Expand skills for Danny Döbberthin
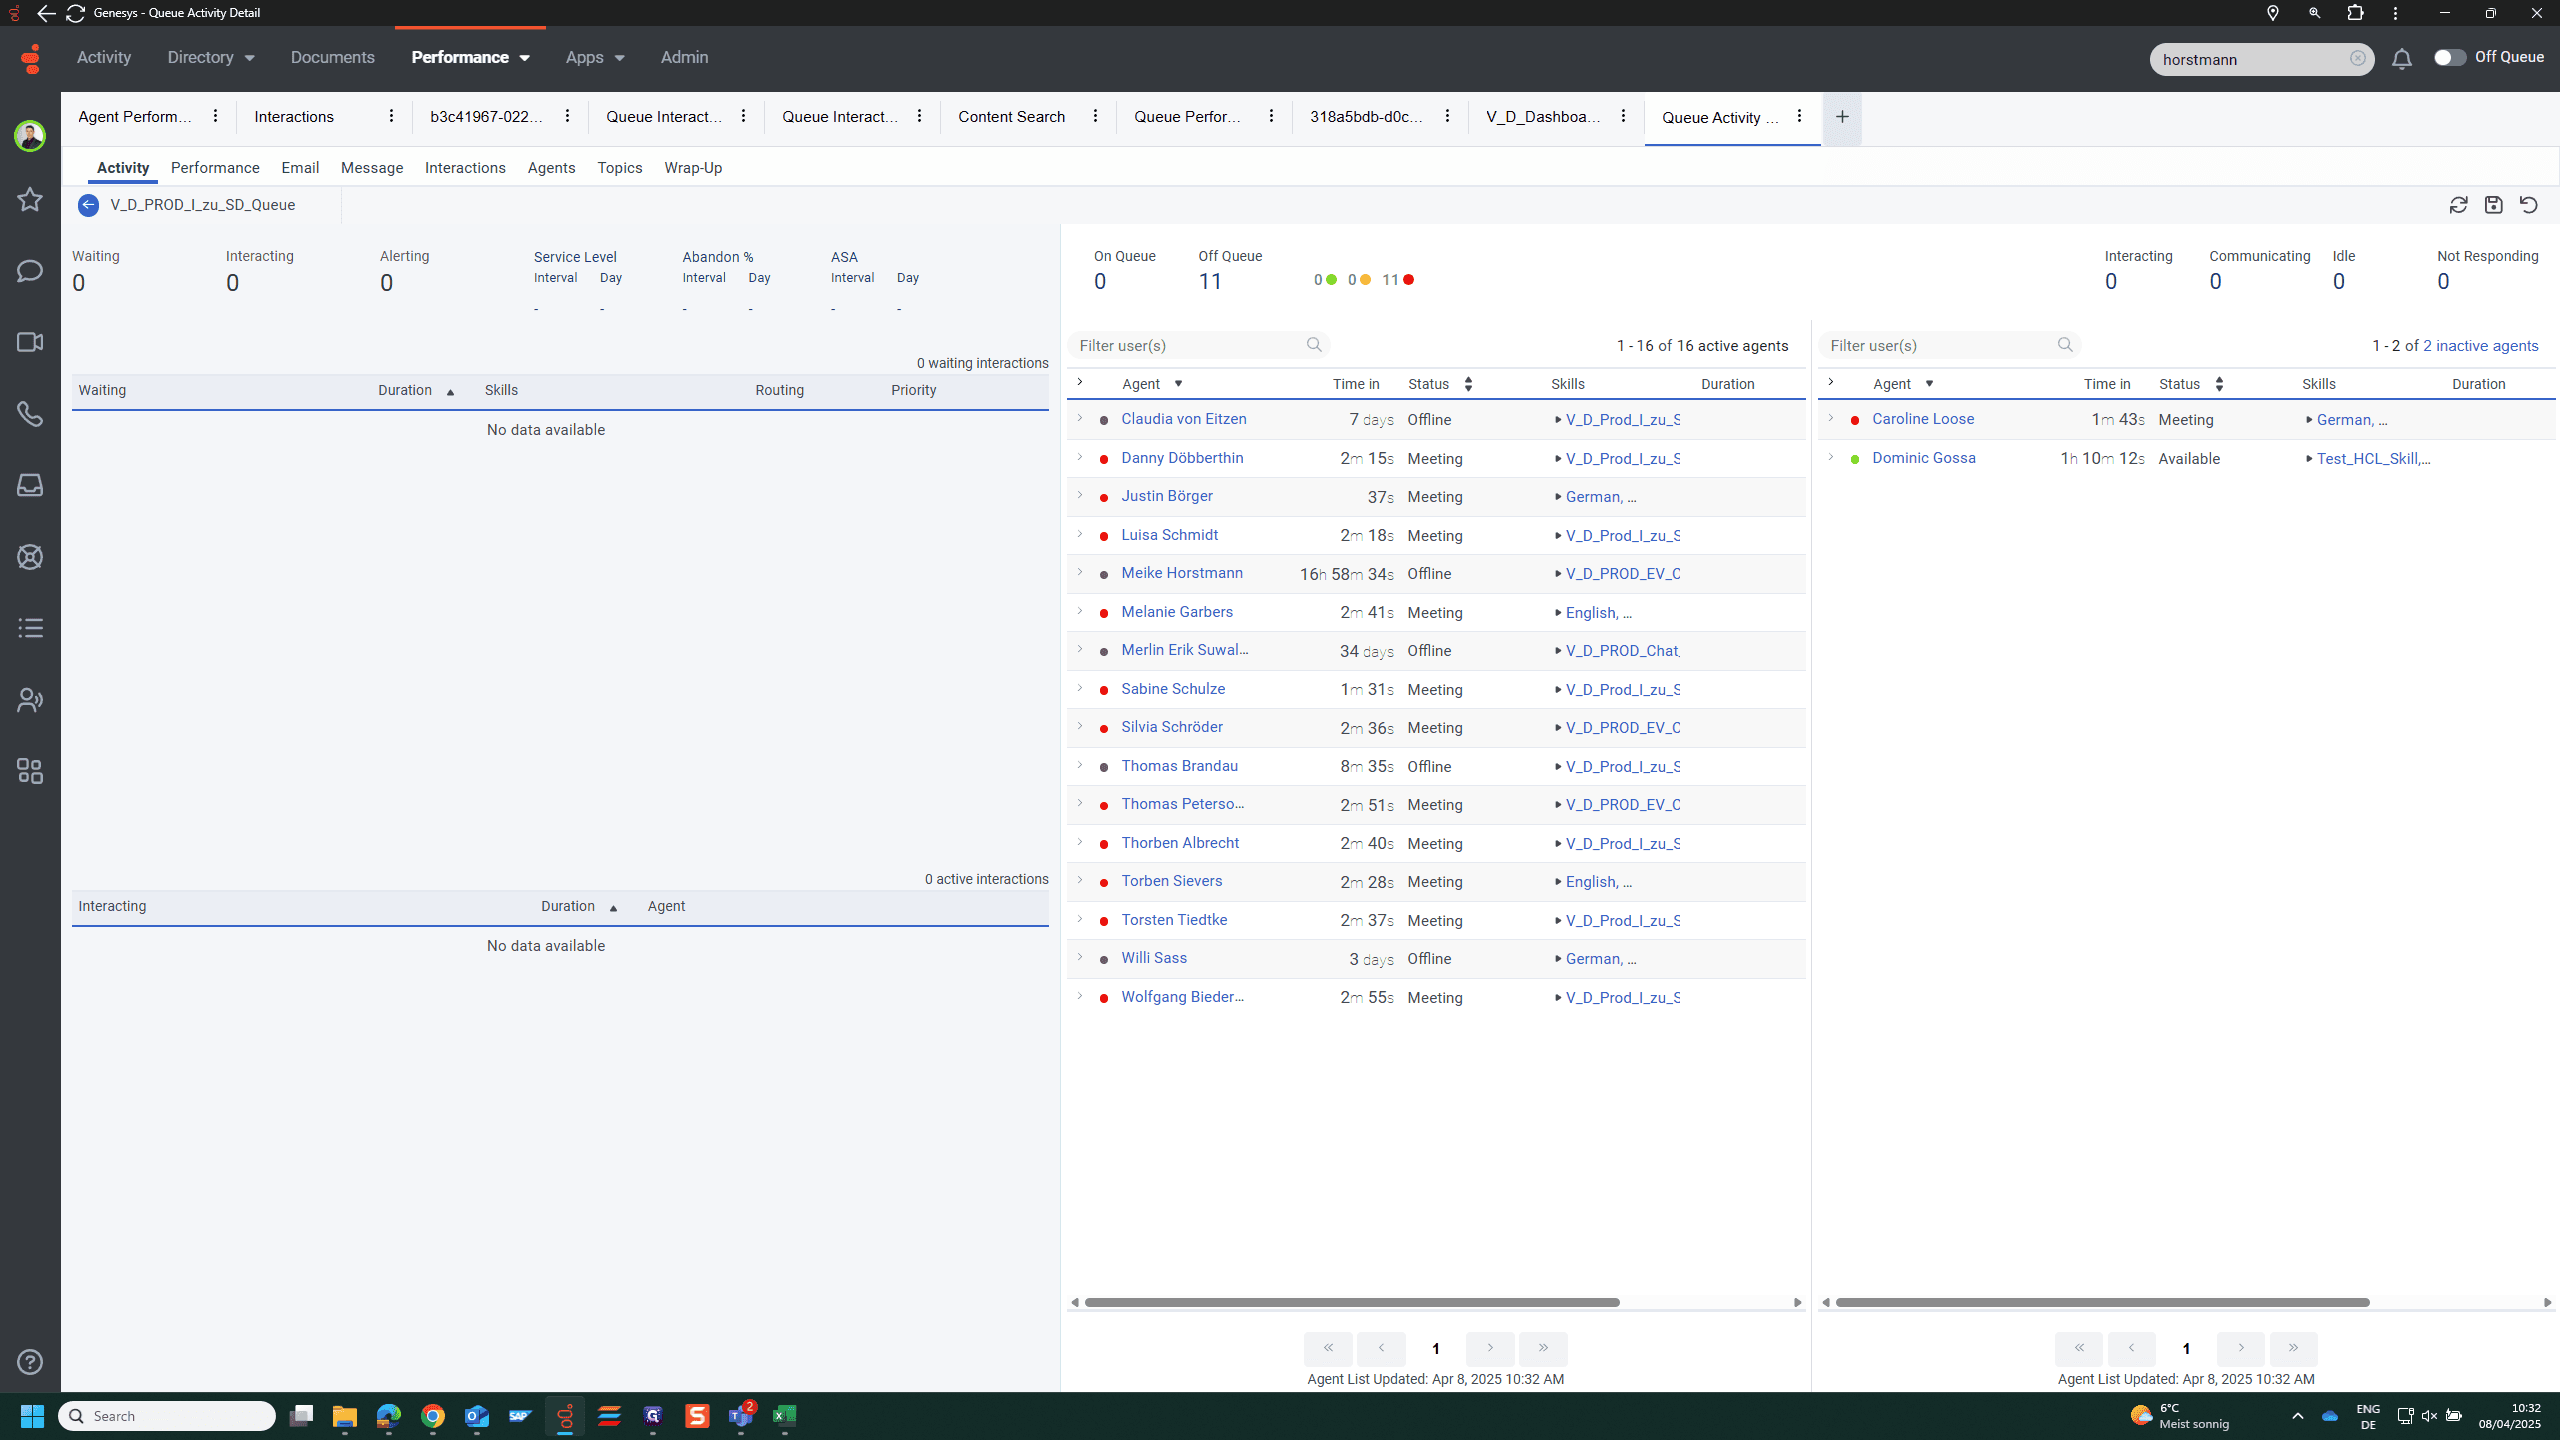Screen dimensions: 2560x1440 [x=1558, y=459]
